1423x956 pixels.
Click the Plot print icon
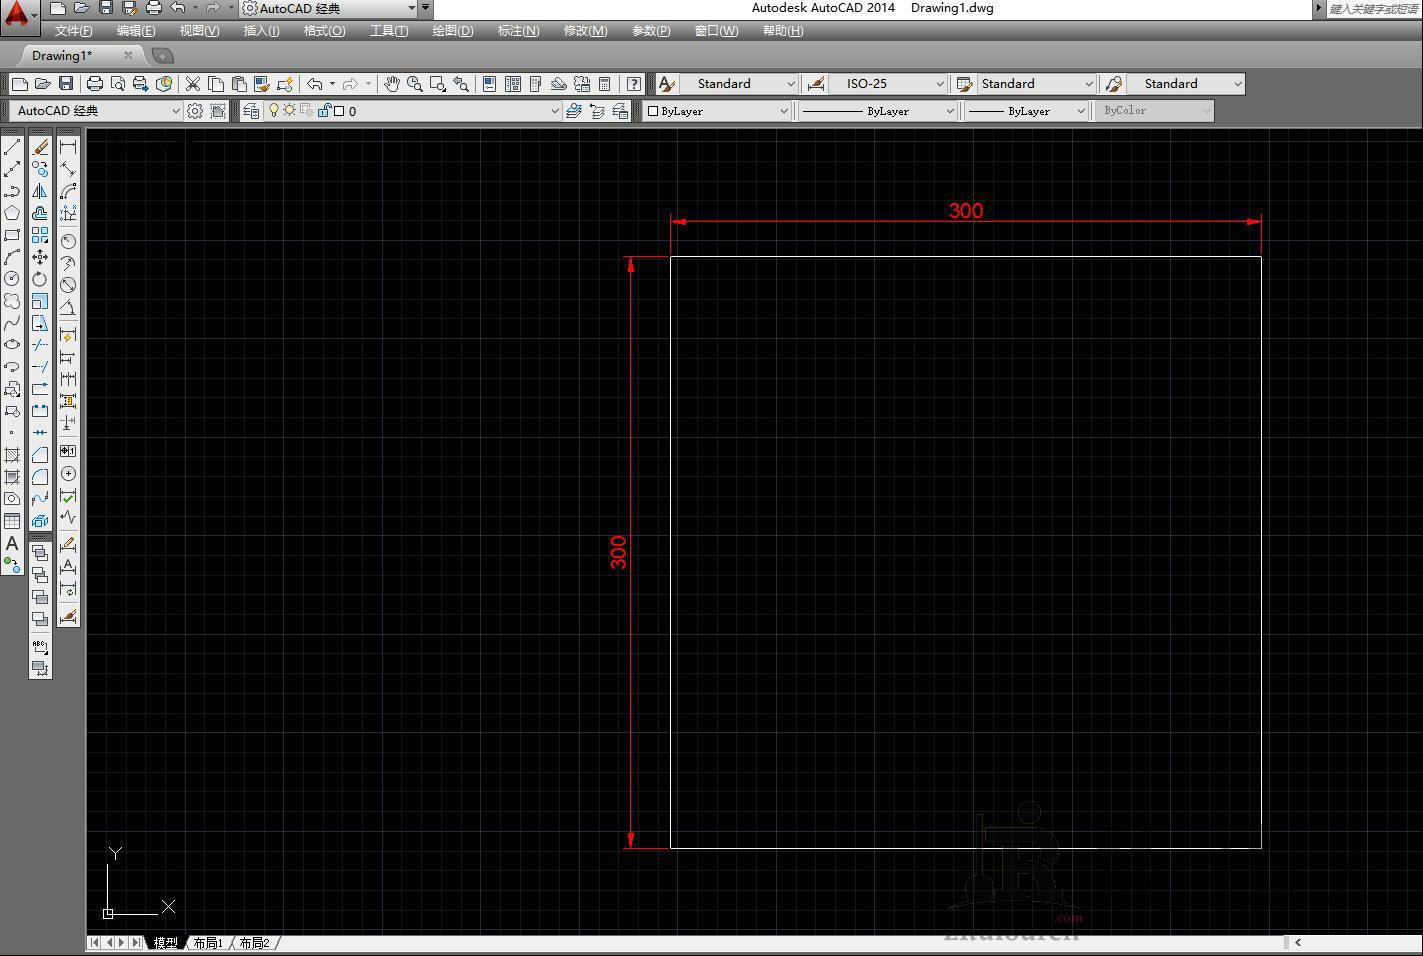click(x=95, y=84)
